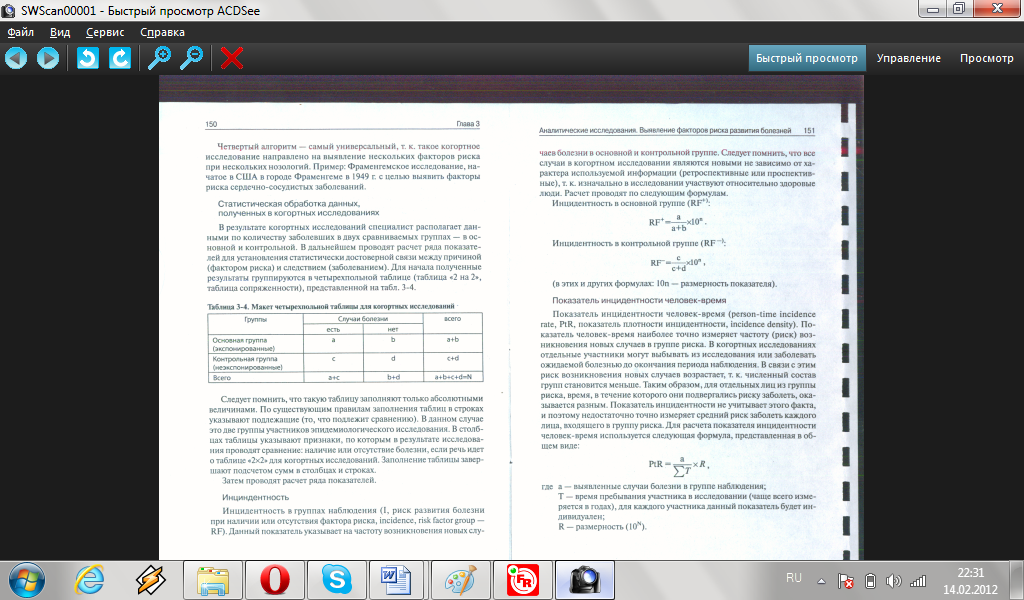Open the Файл menu
Viewport: 1024px width, 600px height.
pos(21,32)
